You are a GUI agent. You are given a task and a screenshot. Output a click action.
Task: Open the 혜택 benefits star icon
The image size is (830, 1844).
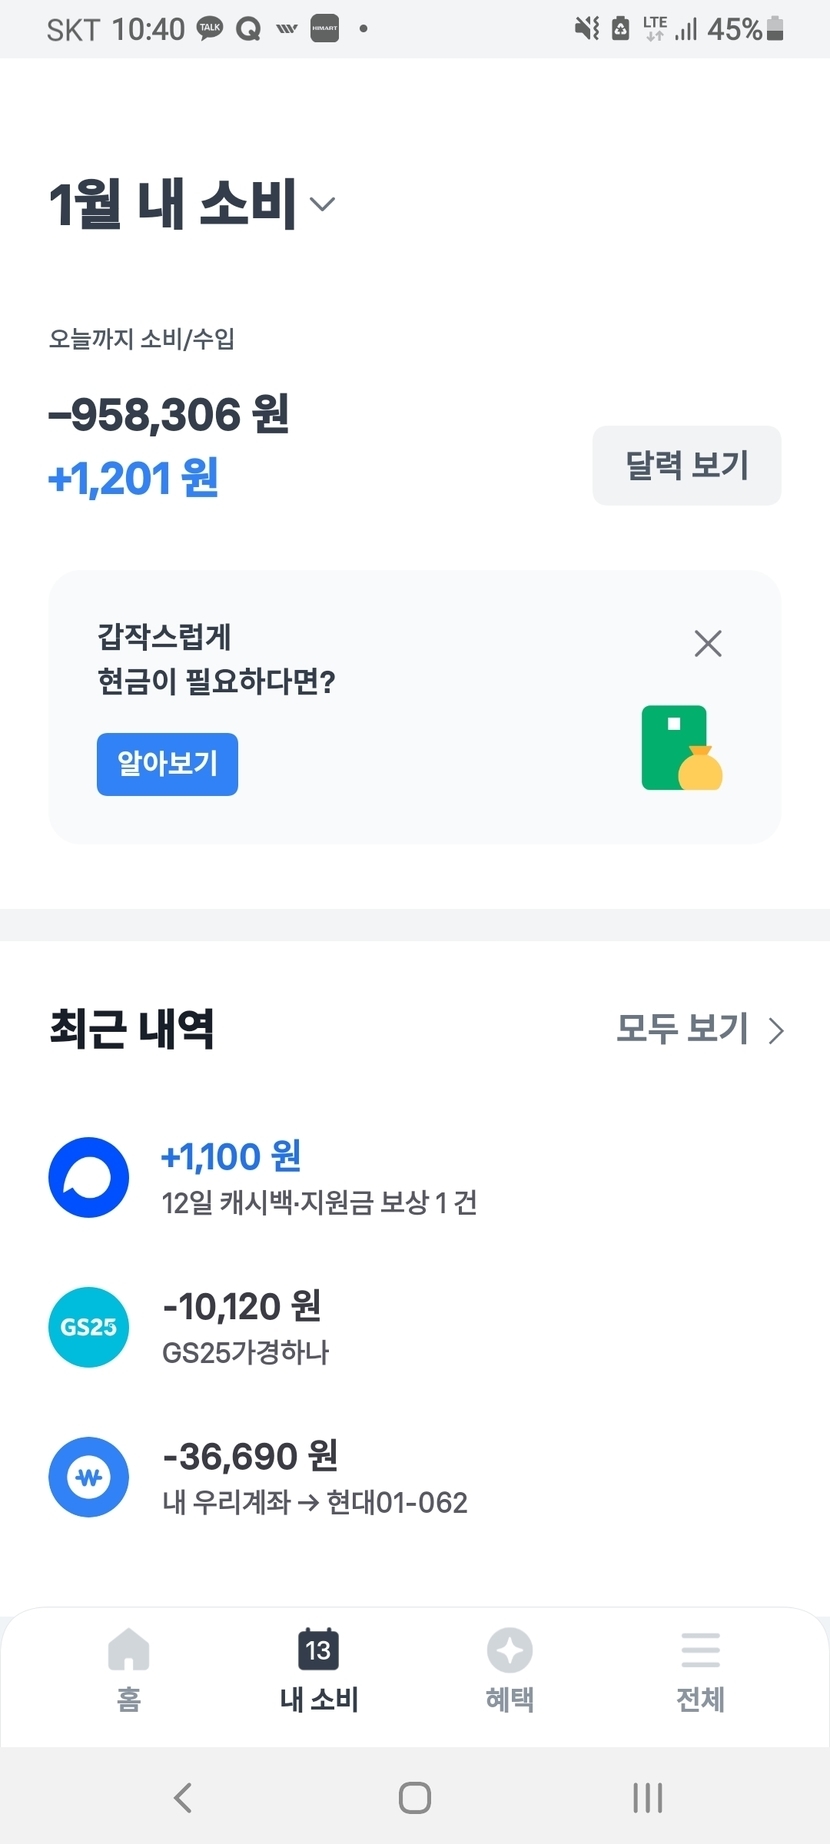pos(509,1651)
